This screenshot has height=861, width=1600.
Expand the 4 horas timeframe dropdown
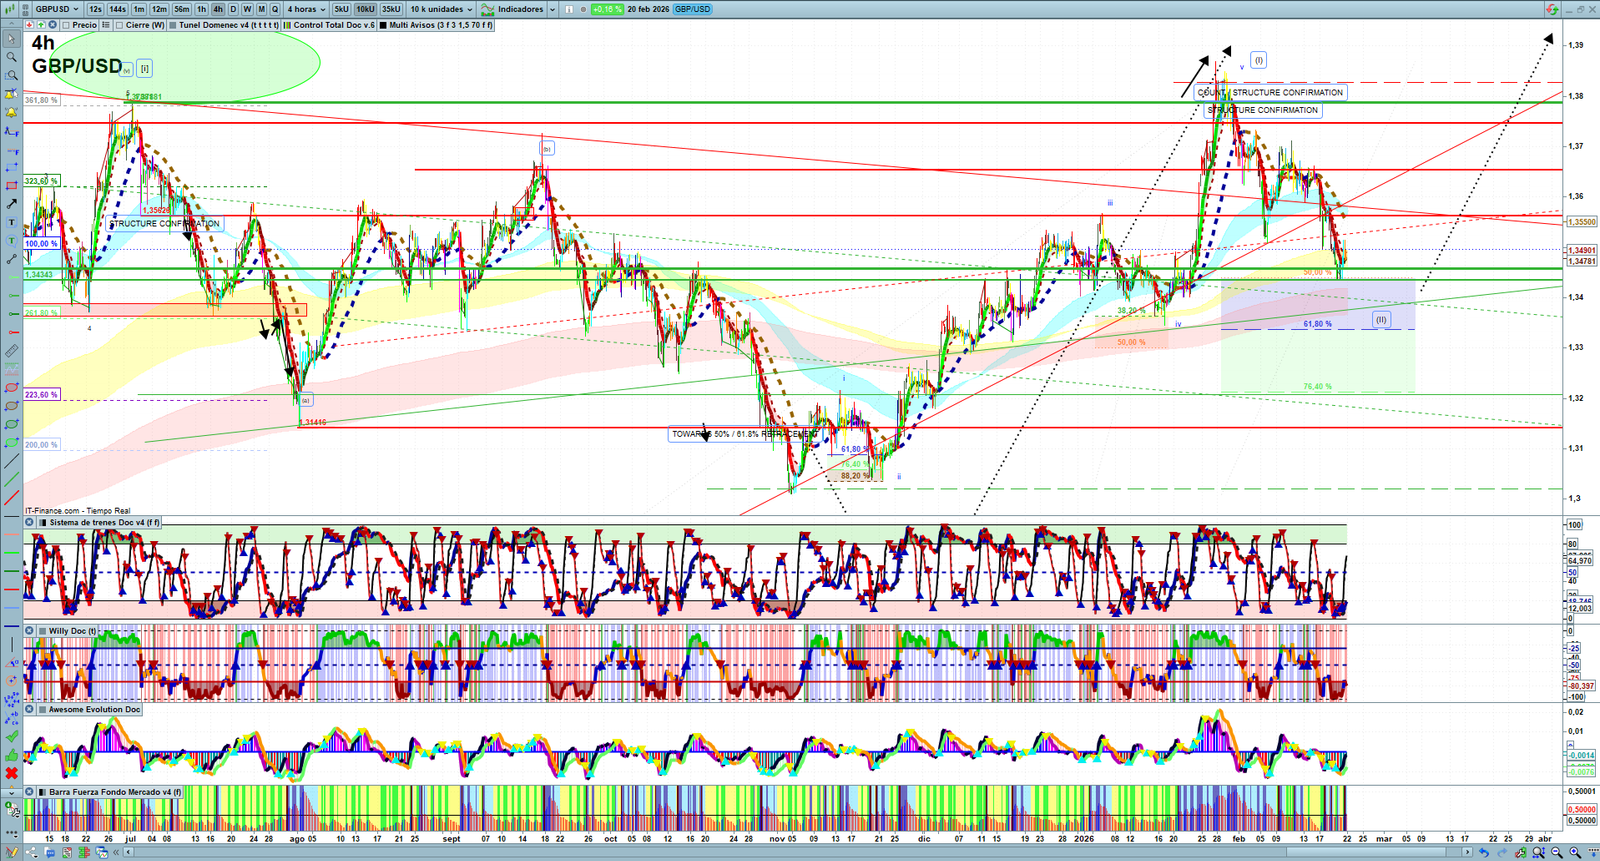pyautogui.click(x=306, y=9)
